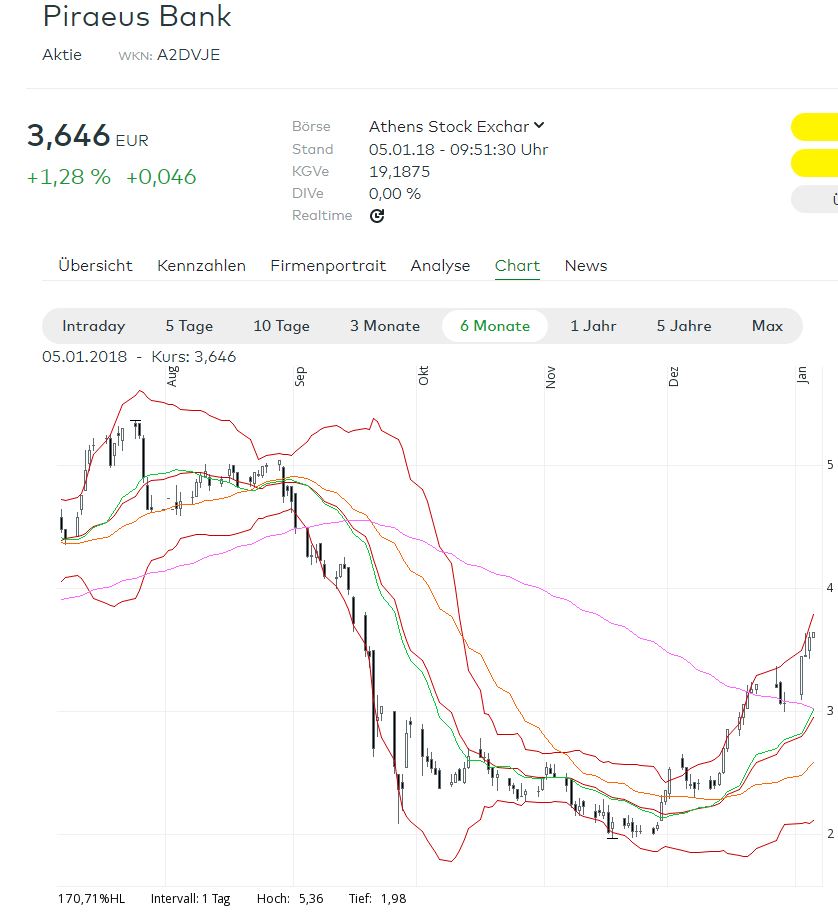Viewport: 838px width, 915px height.
Task: Switch chart to 1 Jahr
Action: pyautogui.click(x=593, y=326)
